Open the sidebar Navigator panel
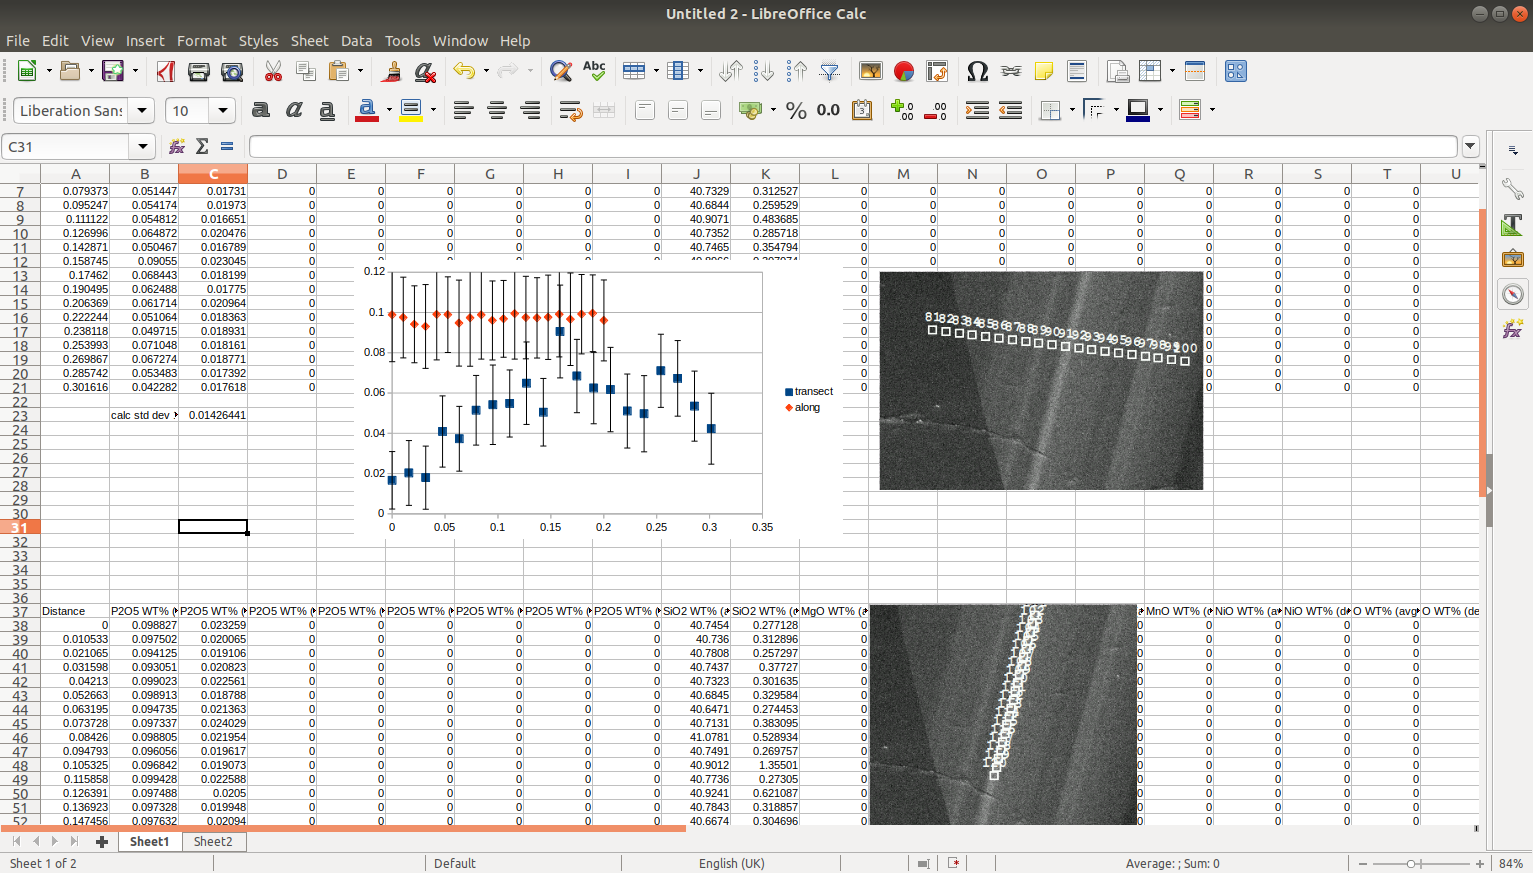 [1512, 294]
